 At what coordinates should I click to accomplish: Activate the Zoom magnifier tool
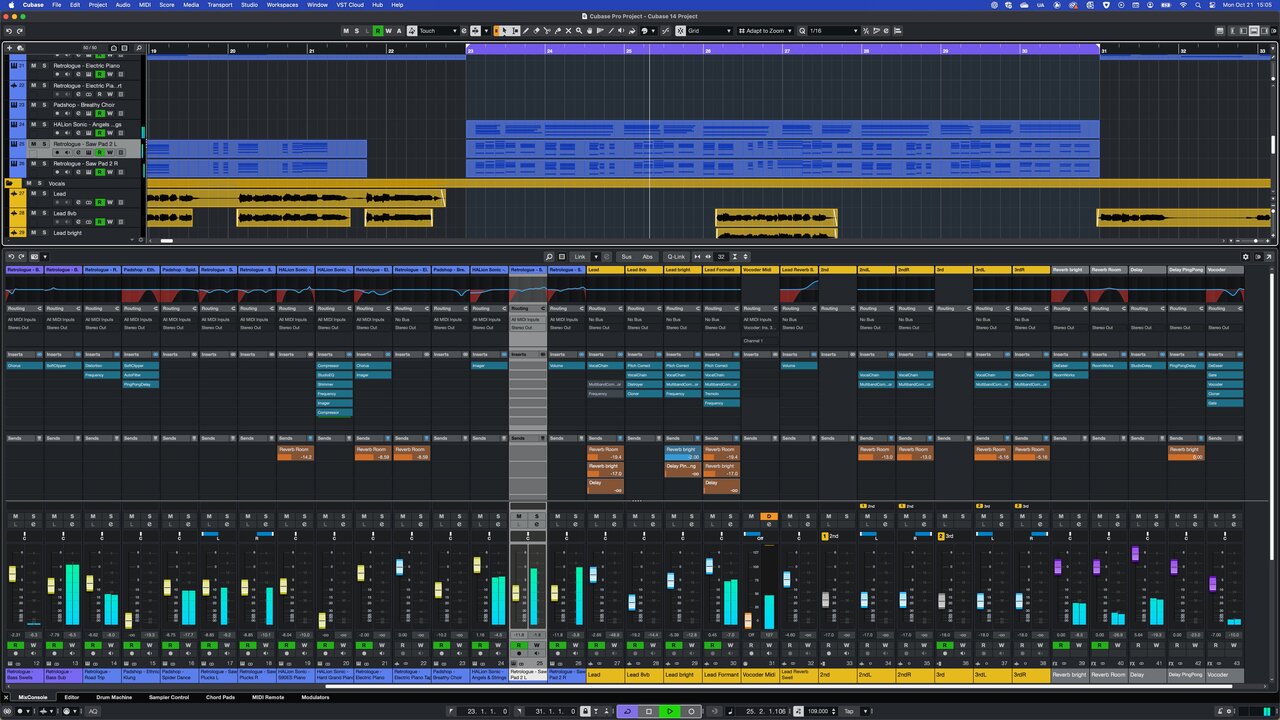pyautogui.click(x=579, y=31)
